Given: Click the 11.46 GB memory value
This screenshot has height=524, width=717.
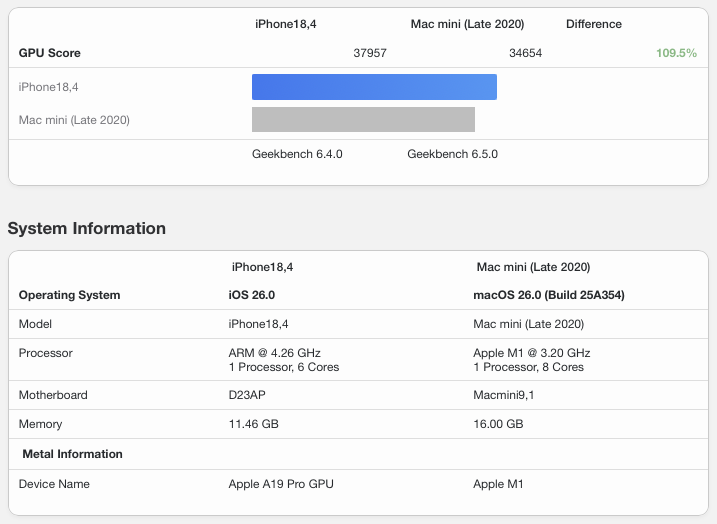Looking at the screenshot, I should tap(254, 424).
